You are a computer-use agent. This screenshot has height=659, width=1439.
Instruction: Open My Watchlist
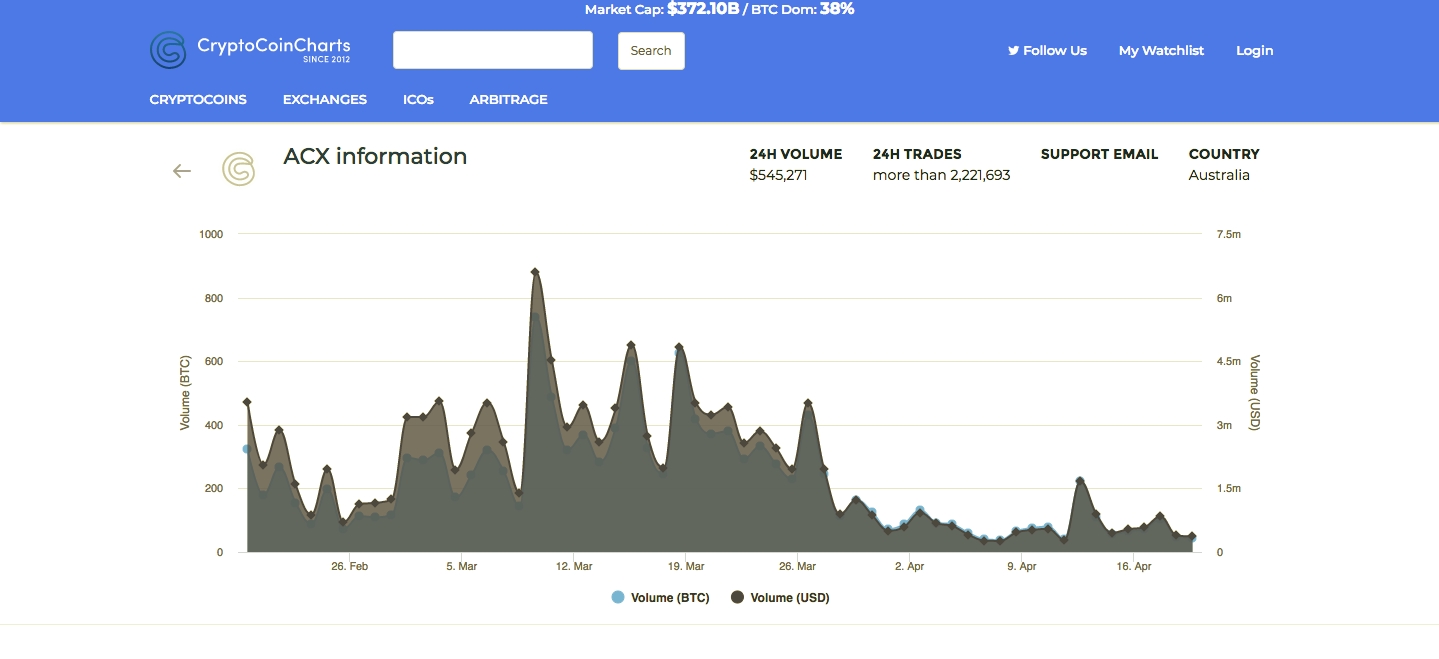(1161, 51)
